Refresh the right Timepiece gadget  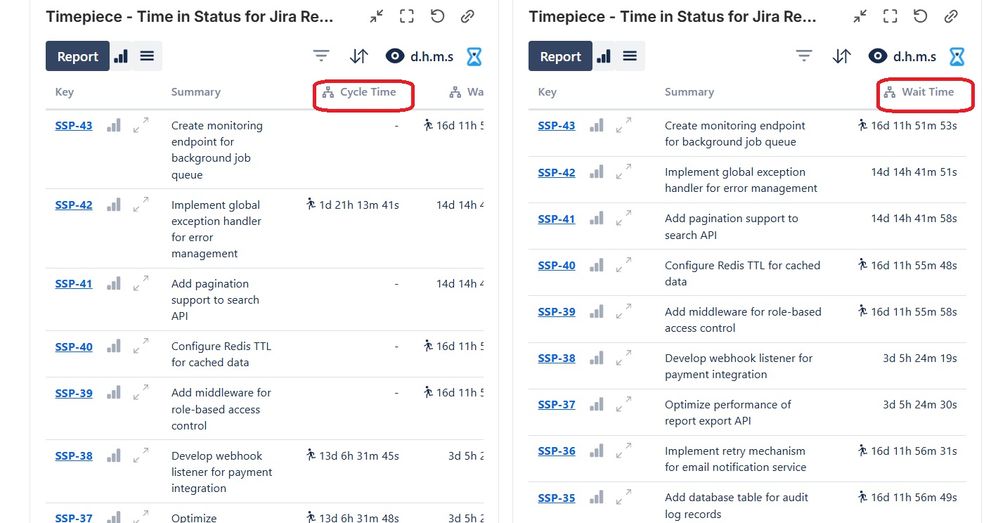point(920,17)
